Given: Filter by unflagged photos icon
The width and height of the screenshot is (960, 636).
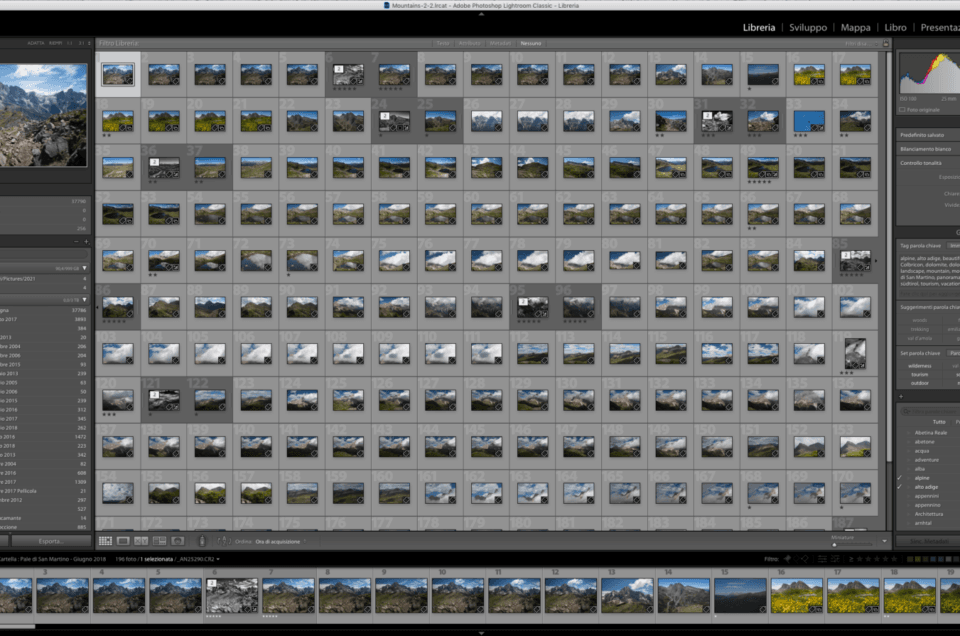Looking at the screenshot, I should coord(798,559).
